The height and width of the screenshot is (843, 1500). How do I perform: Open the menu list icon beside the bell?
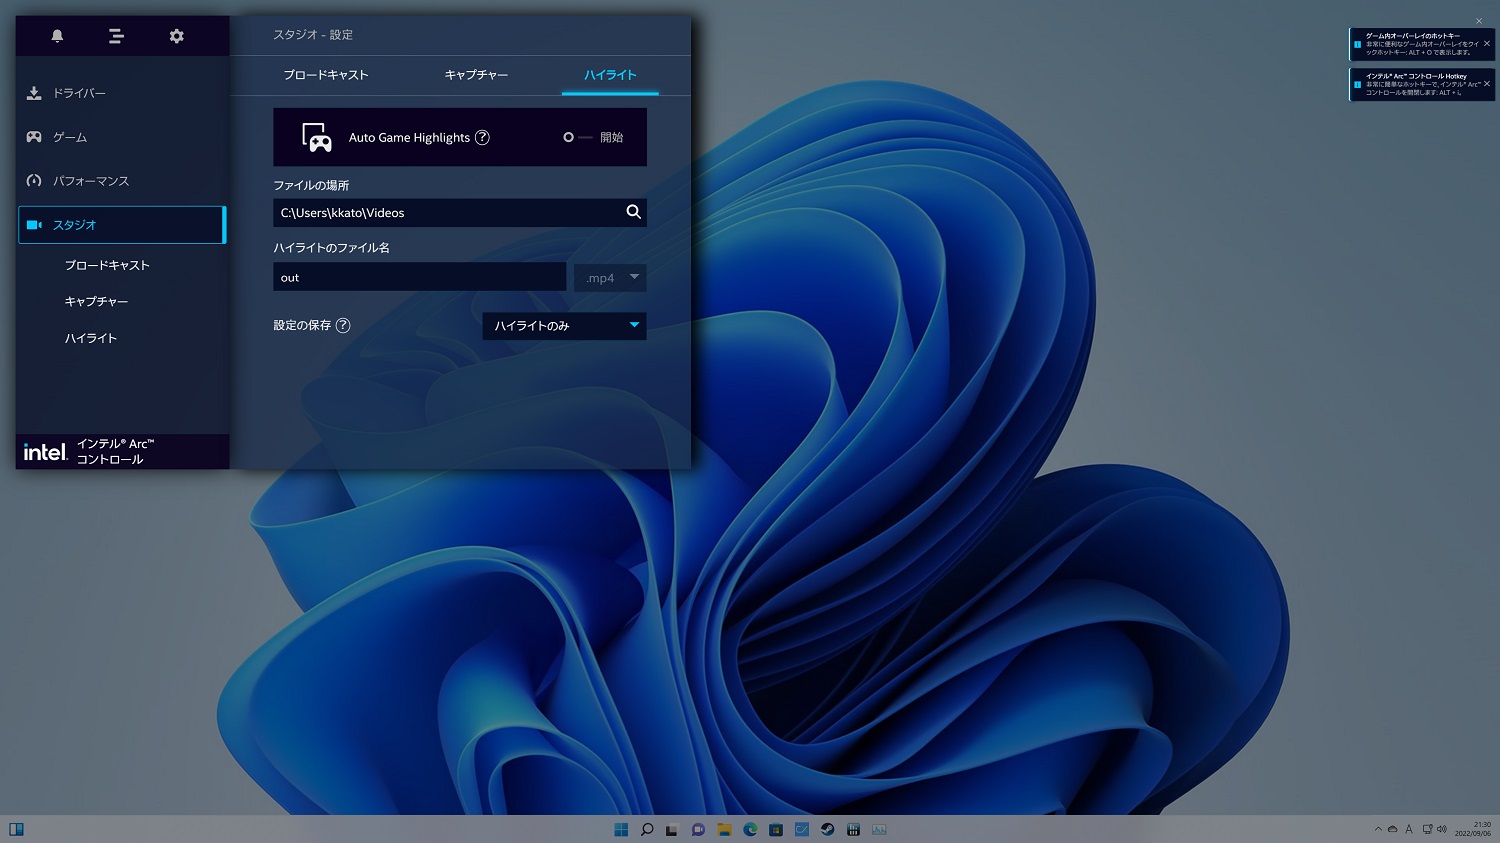point(116,36)
